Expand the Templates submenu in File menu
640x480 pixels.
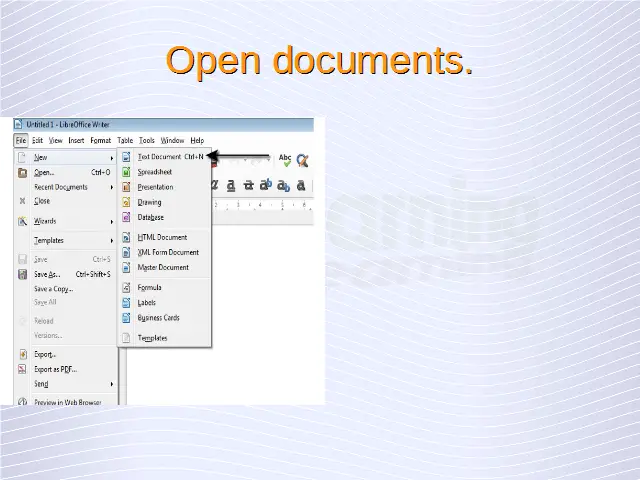[x=49, y=241]
